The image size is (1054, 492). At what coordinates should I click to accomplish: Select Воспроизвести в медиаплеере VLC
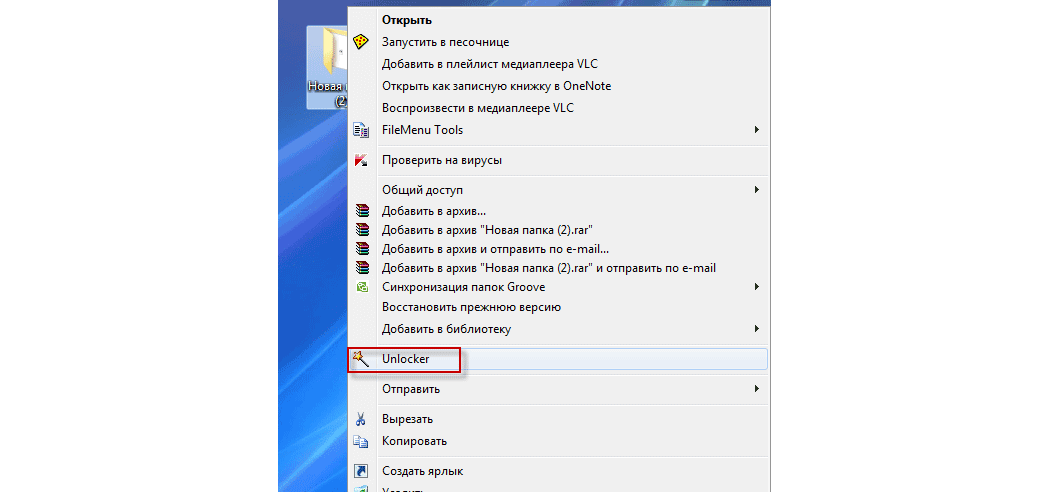point(478,108)
